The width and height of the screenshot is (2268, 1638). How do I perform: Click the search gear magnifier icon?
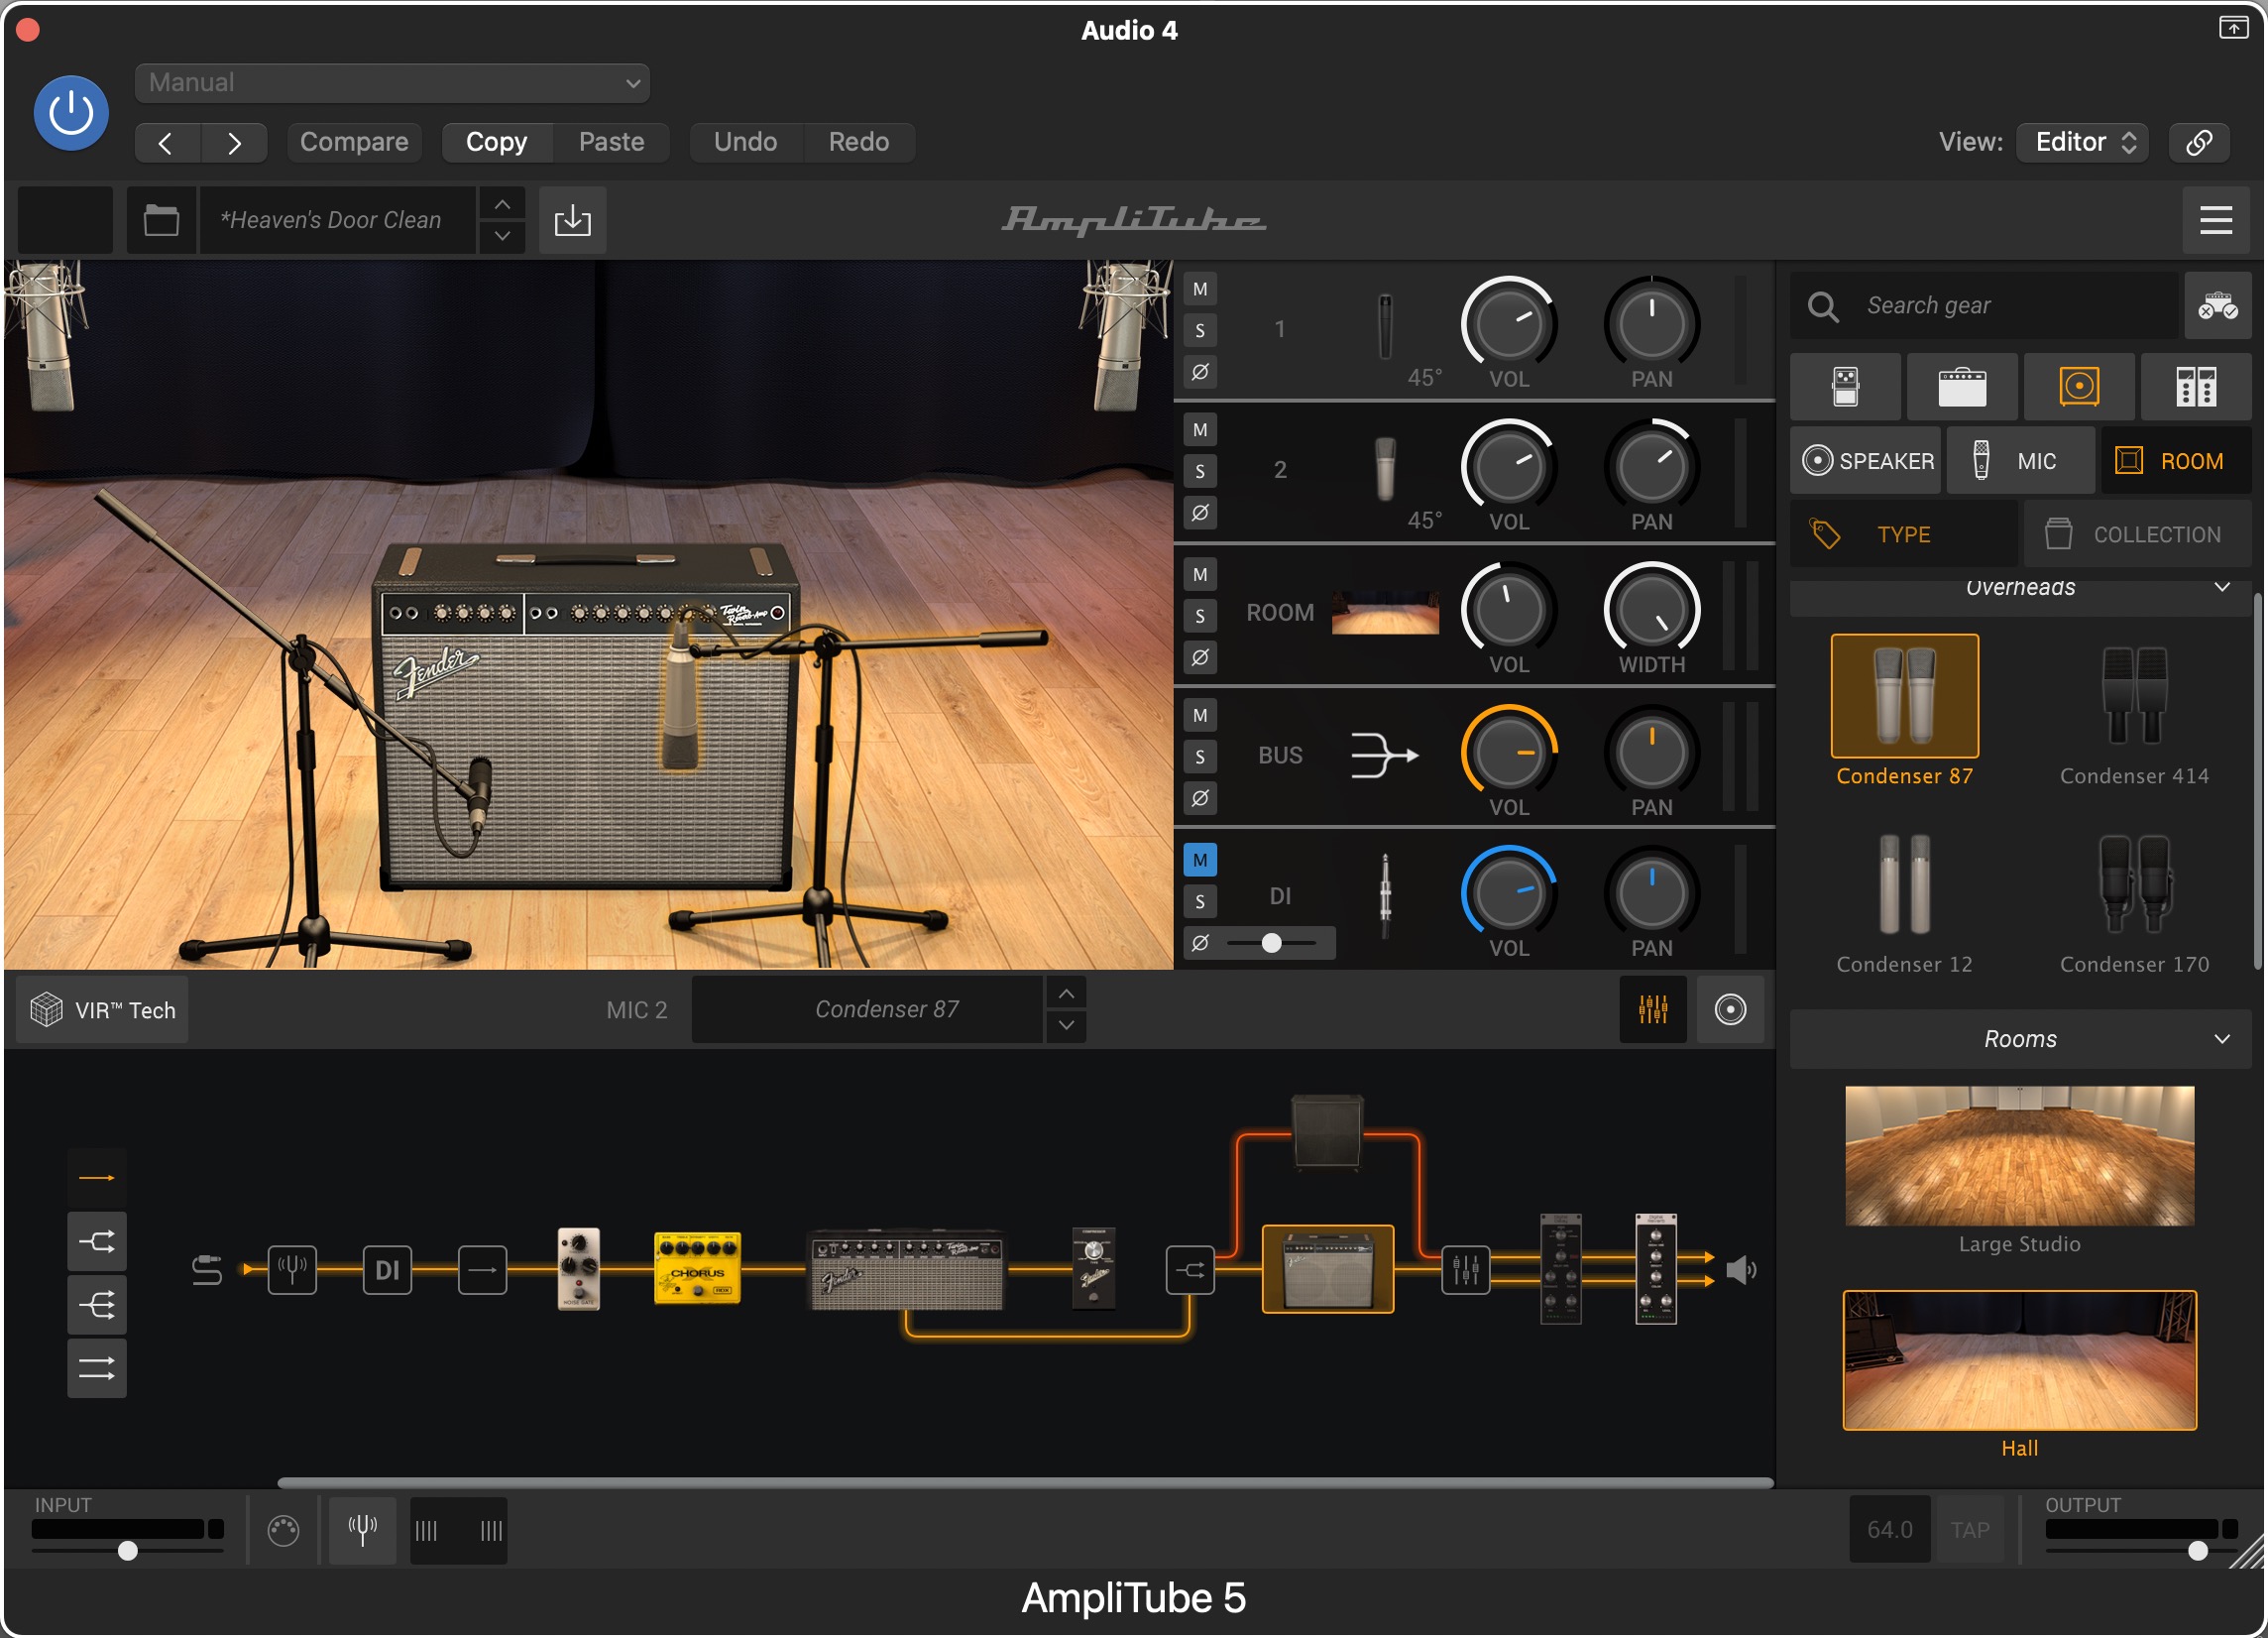click(1823, 306)
